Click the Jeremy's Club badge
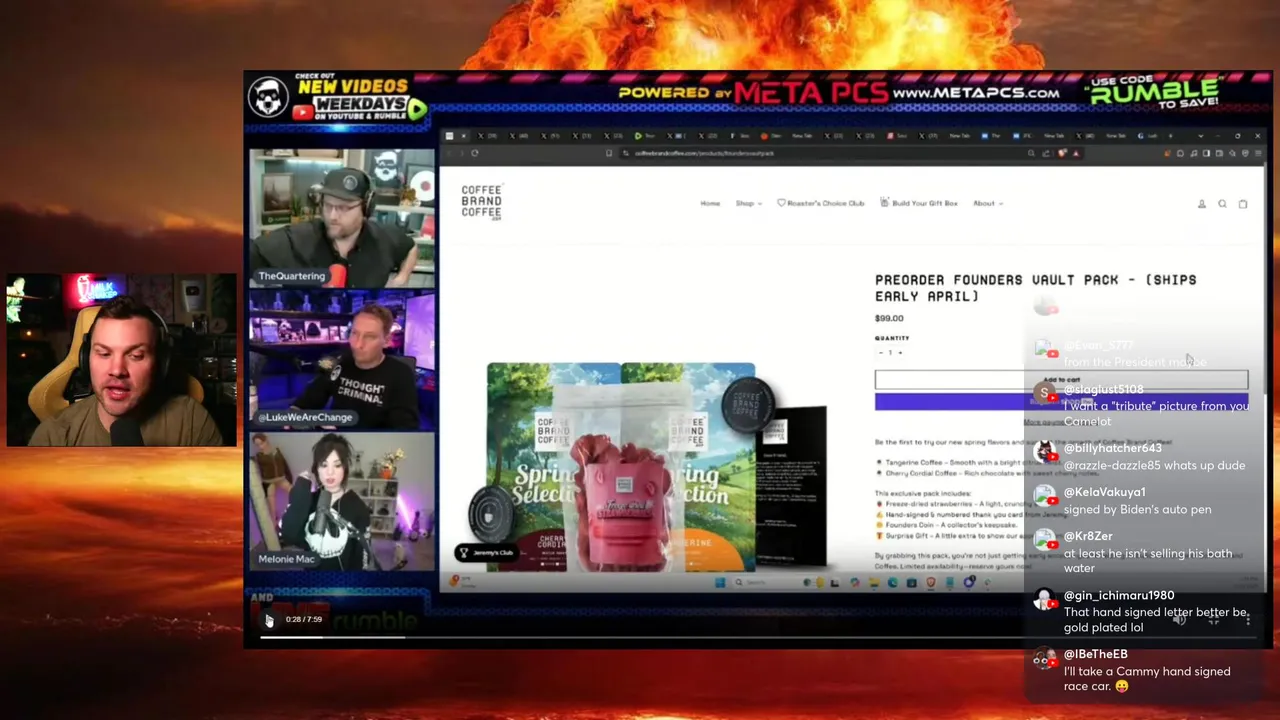This screenshot has width=1280, height=720. click(486, 552)
